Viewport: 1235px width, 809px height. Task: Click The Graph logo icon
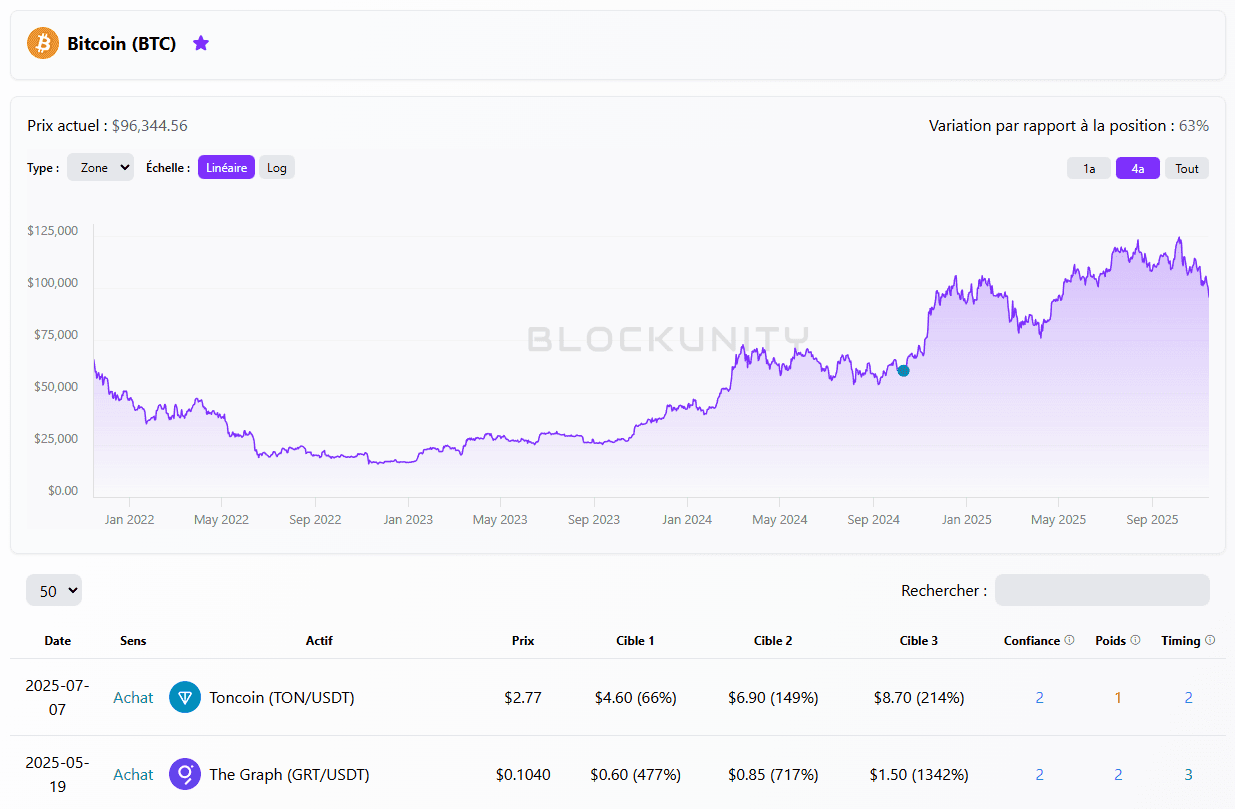pos(185,774)
